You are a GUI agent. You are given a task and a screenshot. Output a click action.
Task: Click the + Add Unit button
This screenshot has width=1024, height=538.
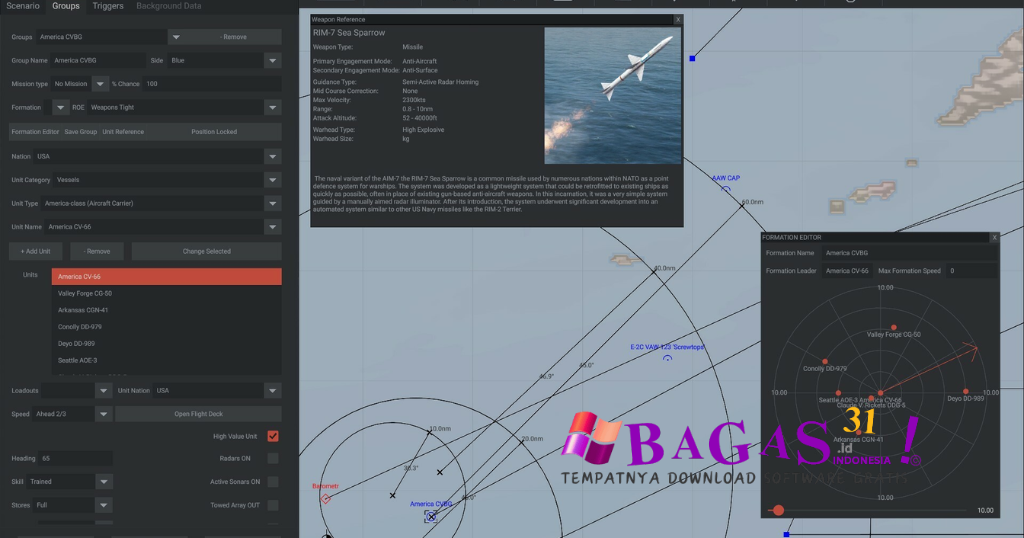coord(35,251)
